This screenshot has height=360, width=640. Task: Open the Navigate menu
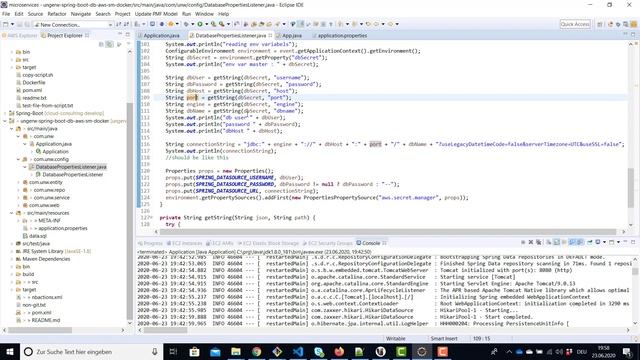point(81,14)
